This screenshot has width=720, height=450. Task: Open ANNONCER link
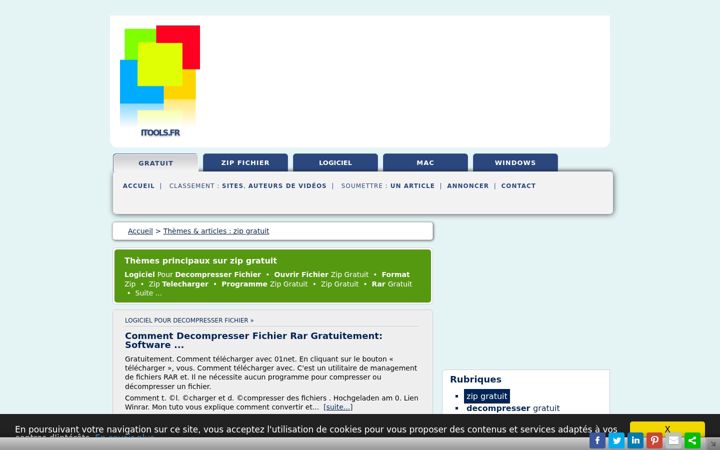tap(468, 186)
